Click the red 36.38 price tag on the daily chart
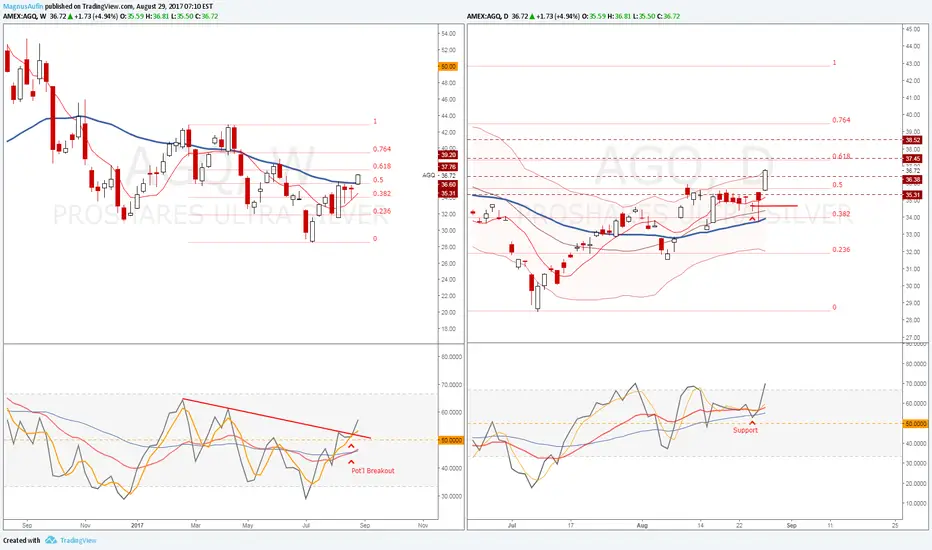 pyautogui.click(x=912, y=180)
